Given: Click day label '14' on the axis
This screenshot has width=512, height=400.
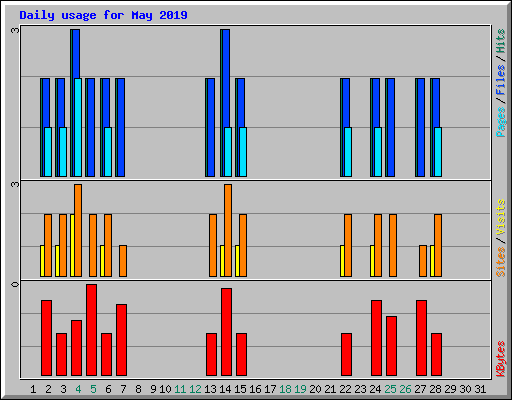Looking at the screenshot, I should point(225,389).
